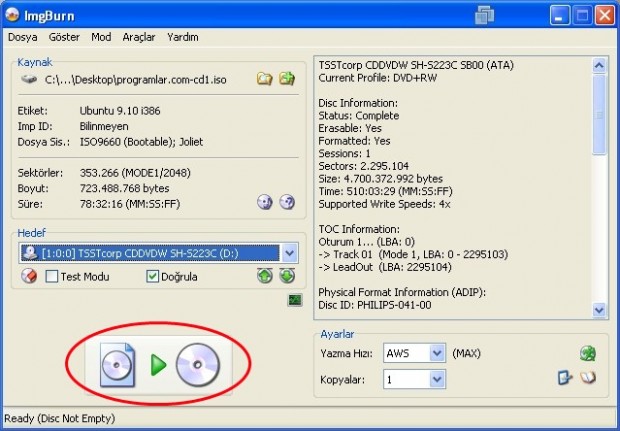
Task: Click scroll up arrow in disc info
Action: coord(599,65)
